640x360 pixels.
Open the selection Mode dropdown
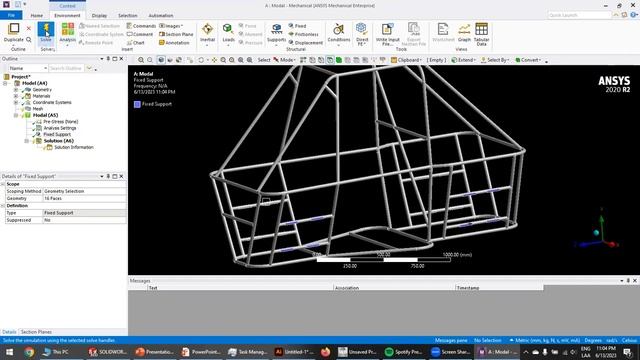[284, 60]
